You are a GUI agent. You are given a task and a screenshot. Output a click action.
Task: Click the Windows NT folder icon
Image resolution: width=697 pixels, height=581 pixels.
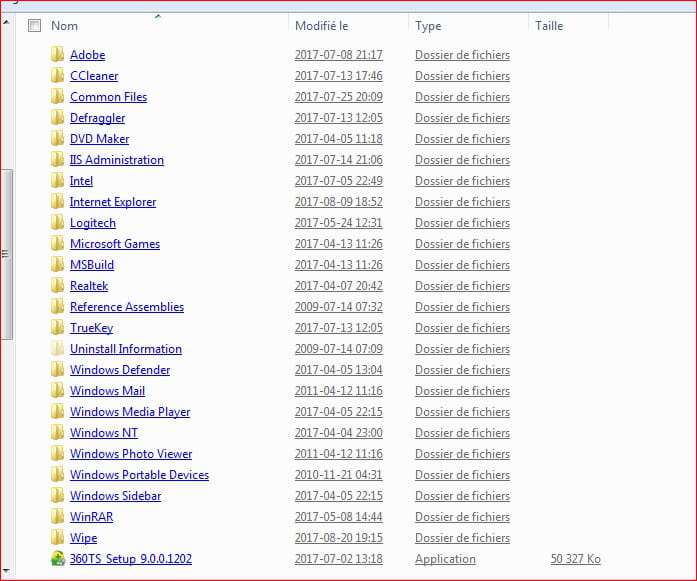pyautogui.click(x=57, y=433)
